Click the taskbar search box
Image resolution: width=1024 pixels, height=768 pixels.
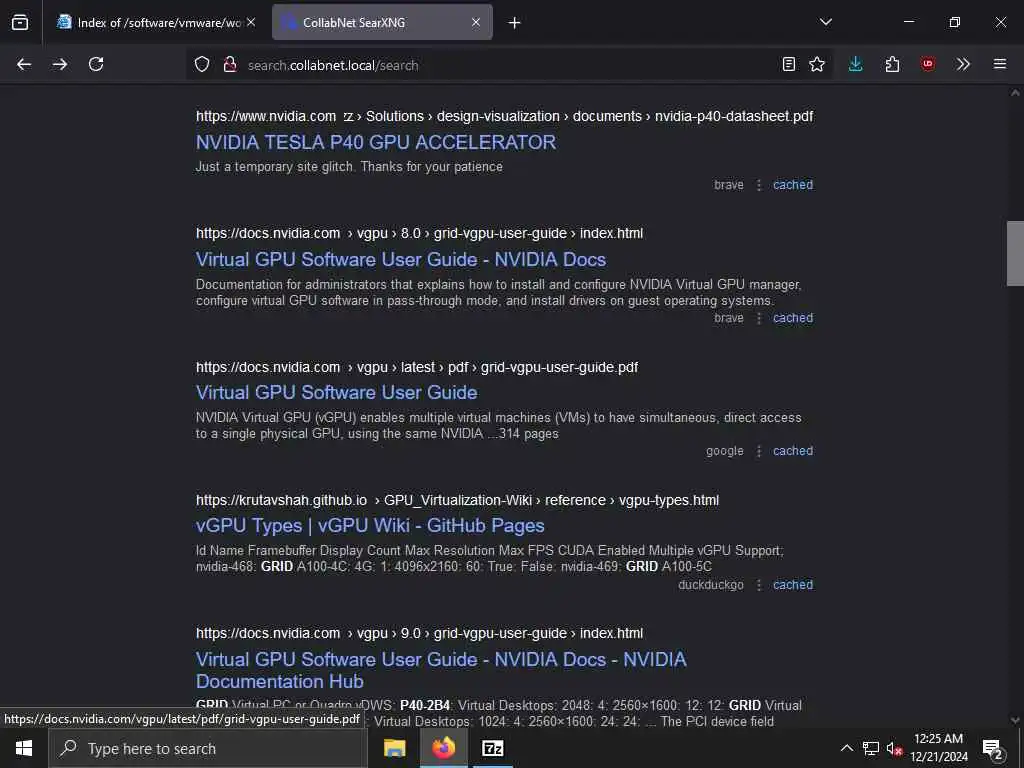(x=208, y=748)
